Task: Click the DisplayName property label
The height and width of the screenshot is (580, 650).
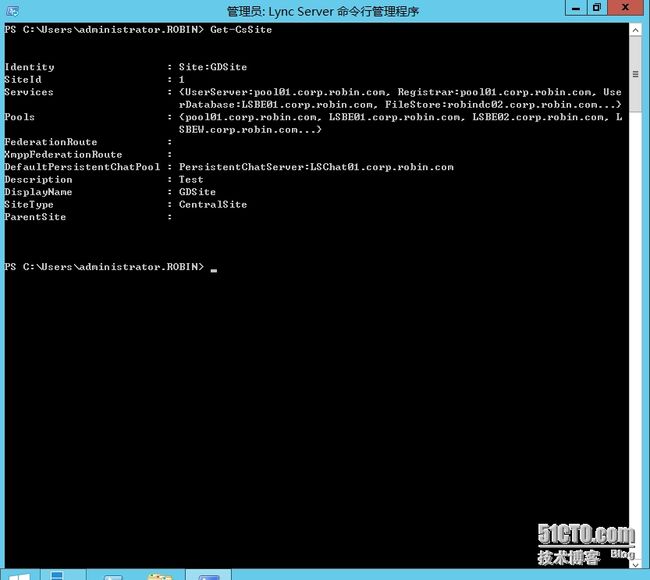Action: [x=38, y=192]
